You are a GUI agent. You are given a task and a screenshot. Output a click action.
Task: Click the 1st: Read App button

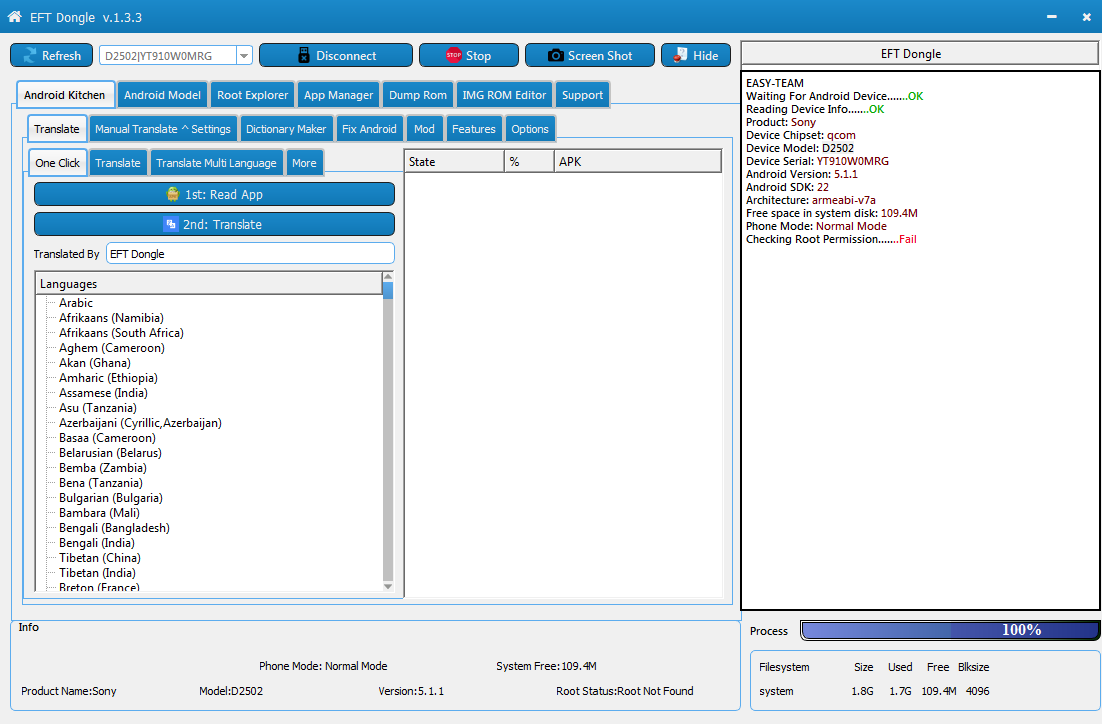click(x=214, y=195)
